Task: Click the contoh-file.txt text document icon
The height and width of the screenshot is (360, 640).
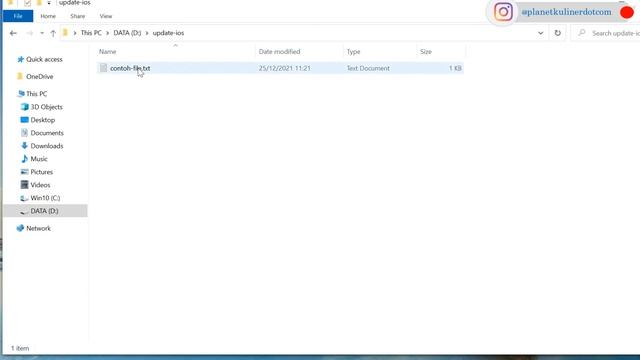Action: tap(103, 68)
